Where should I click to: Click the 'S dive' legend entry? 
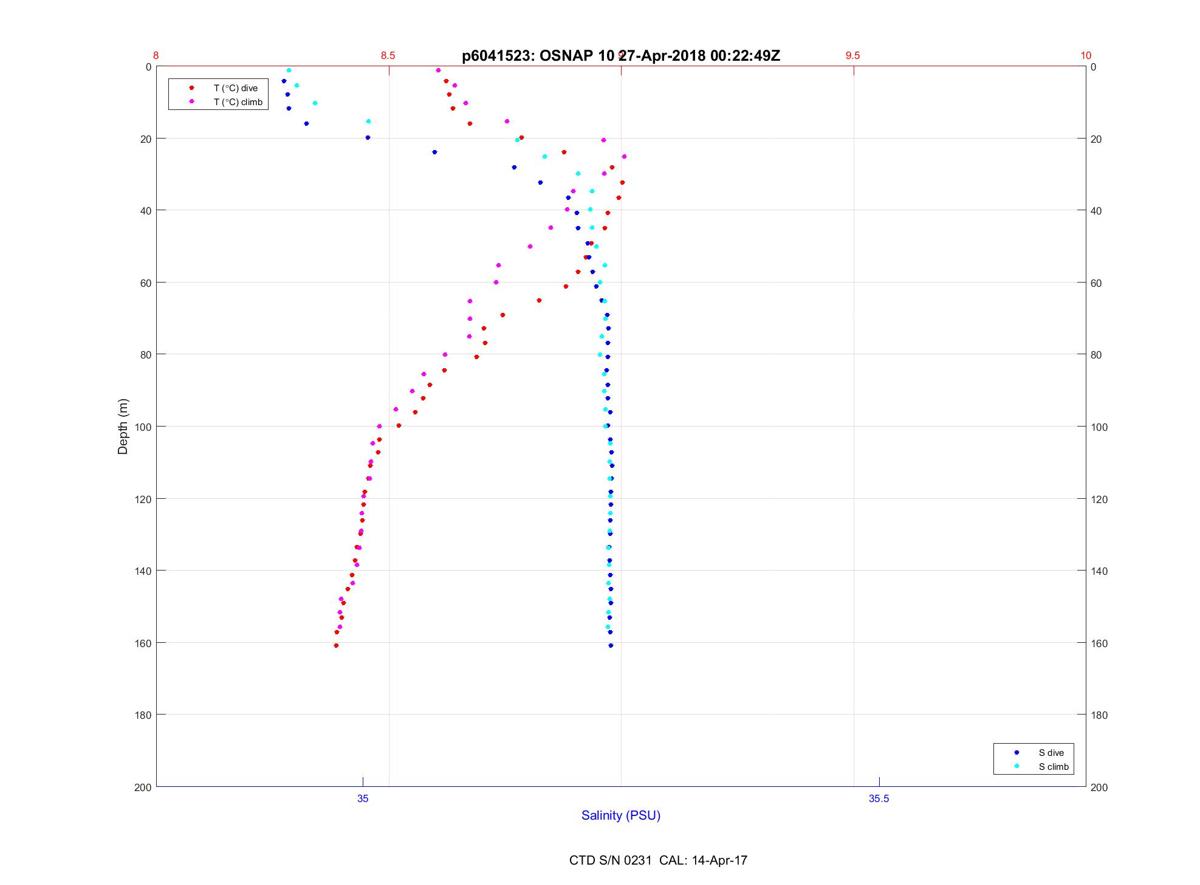click(x=1050, y=752)
